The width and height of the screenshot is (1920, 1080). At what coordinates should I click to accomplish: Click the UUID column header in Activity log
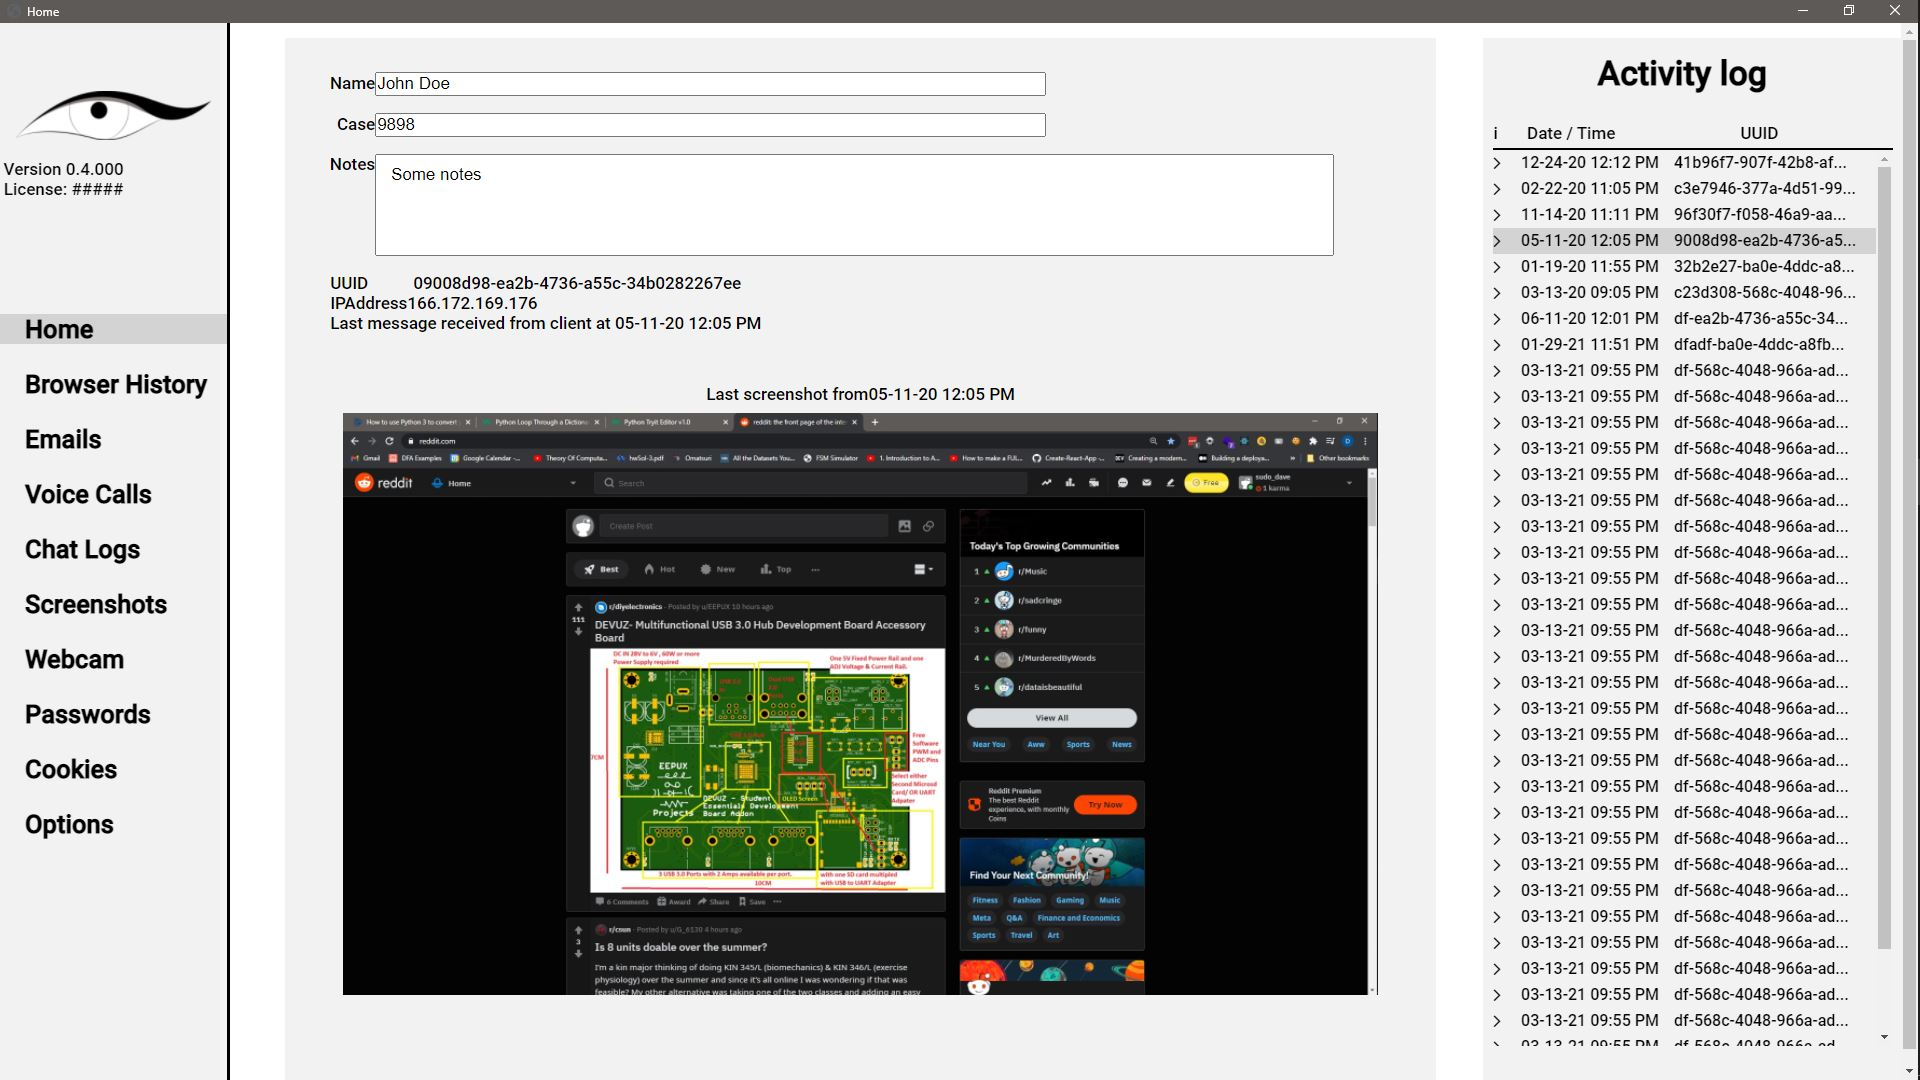1758,133
